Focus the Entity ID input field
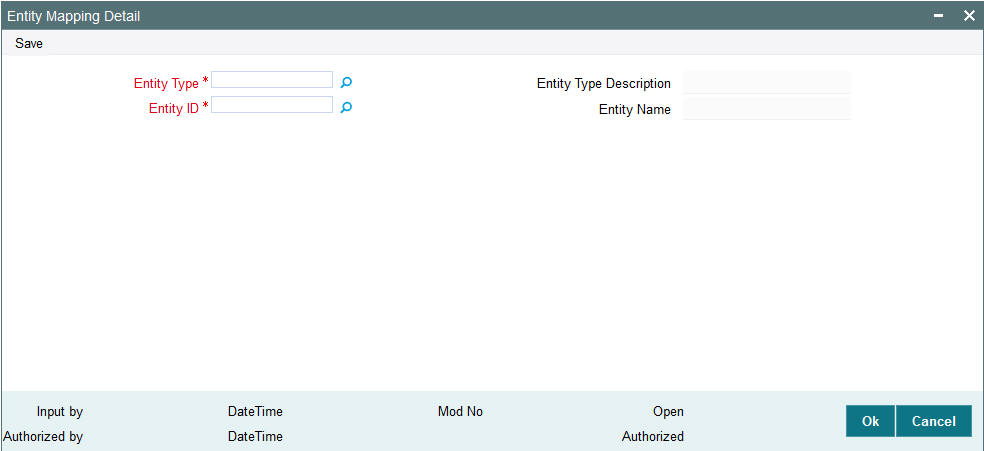Image resolution: width=984 pixels, height=451 pixels. (x=272, y=105)
